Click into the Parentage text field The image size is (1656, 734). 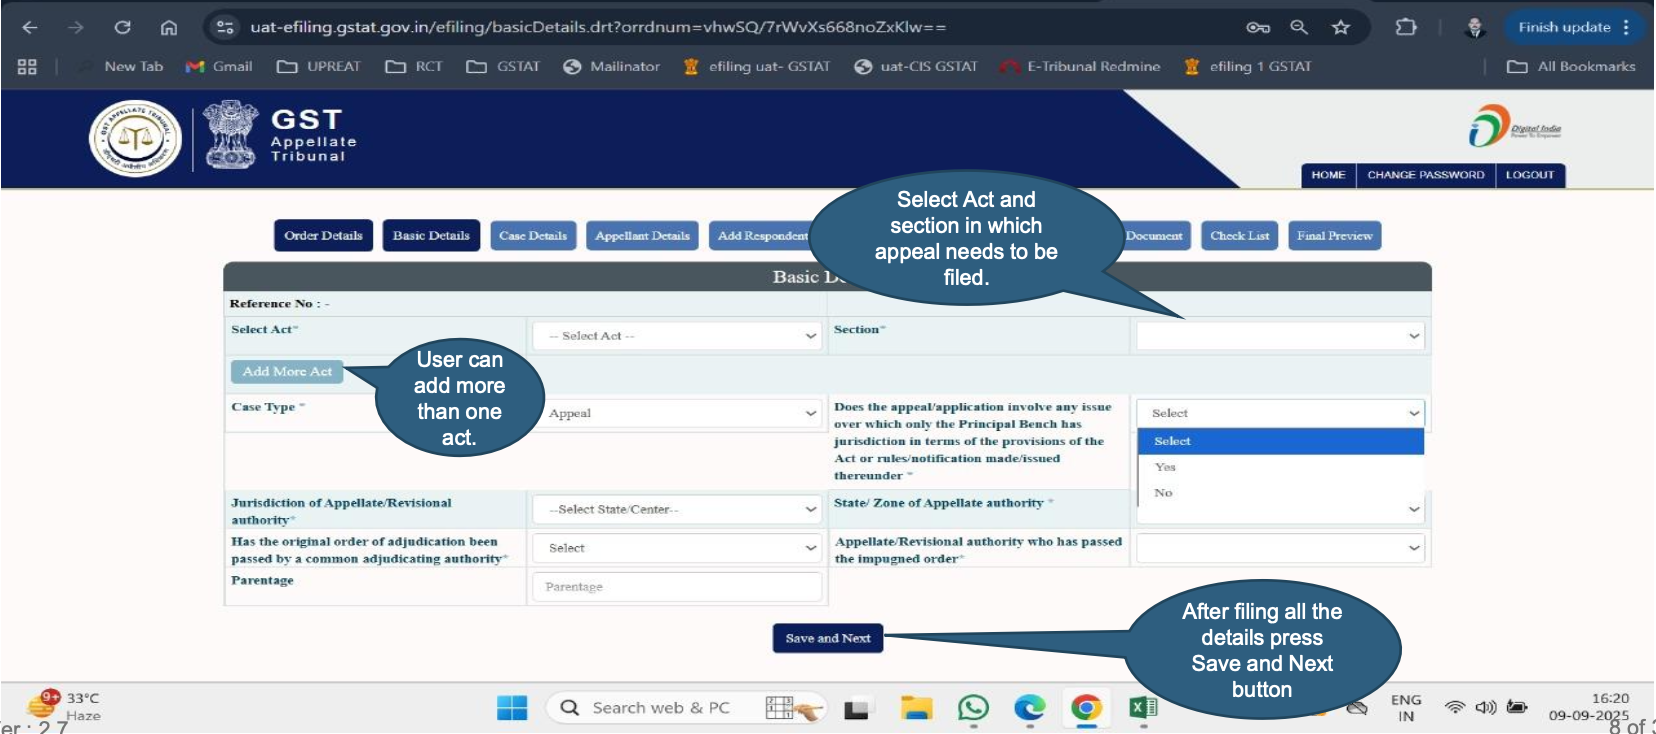coord(677,587)
